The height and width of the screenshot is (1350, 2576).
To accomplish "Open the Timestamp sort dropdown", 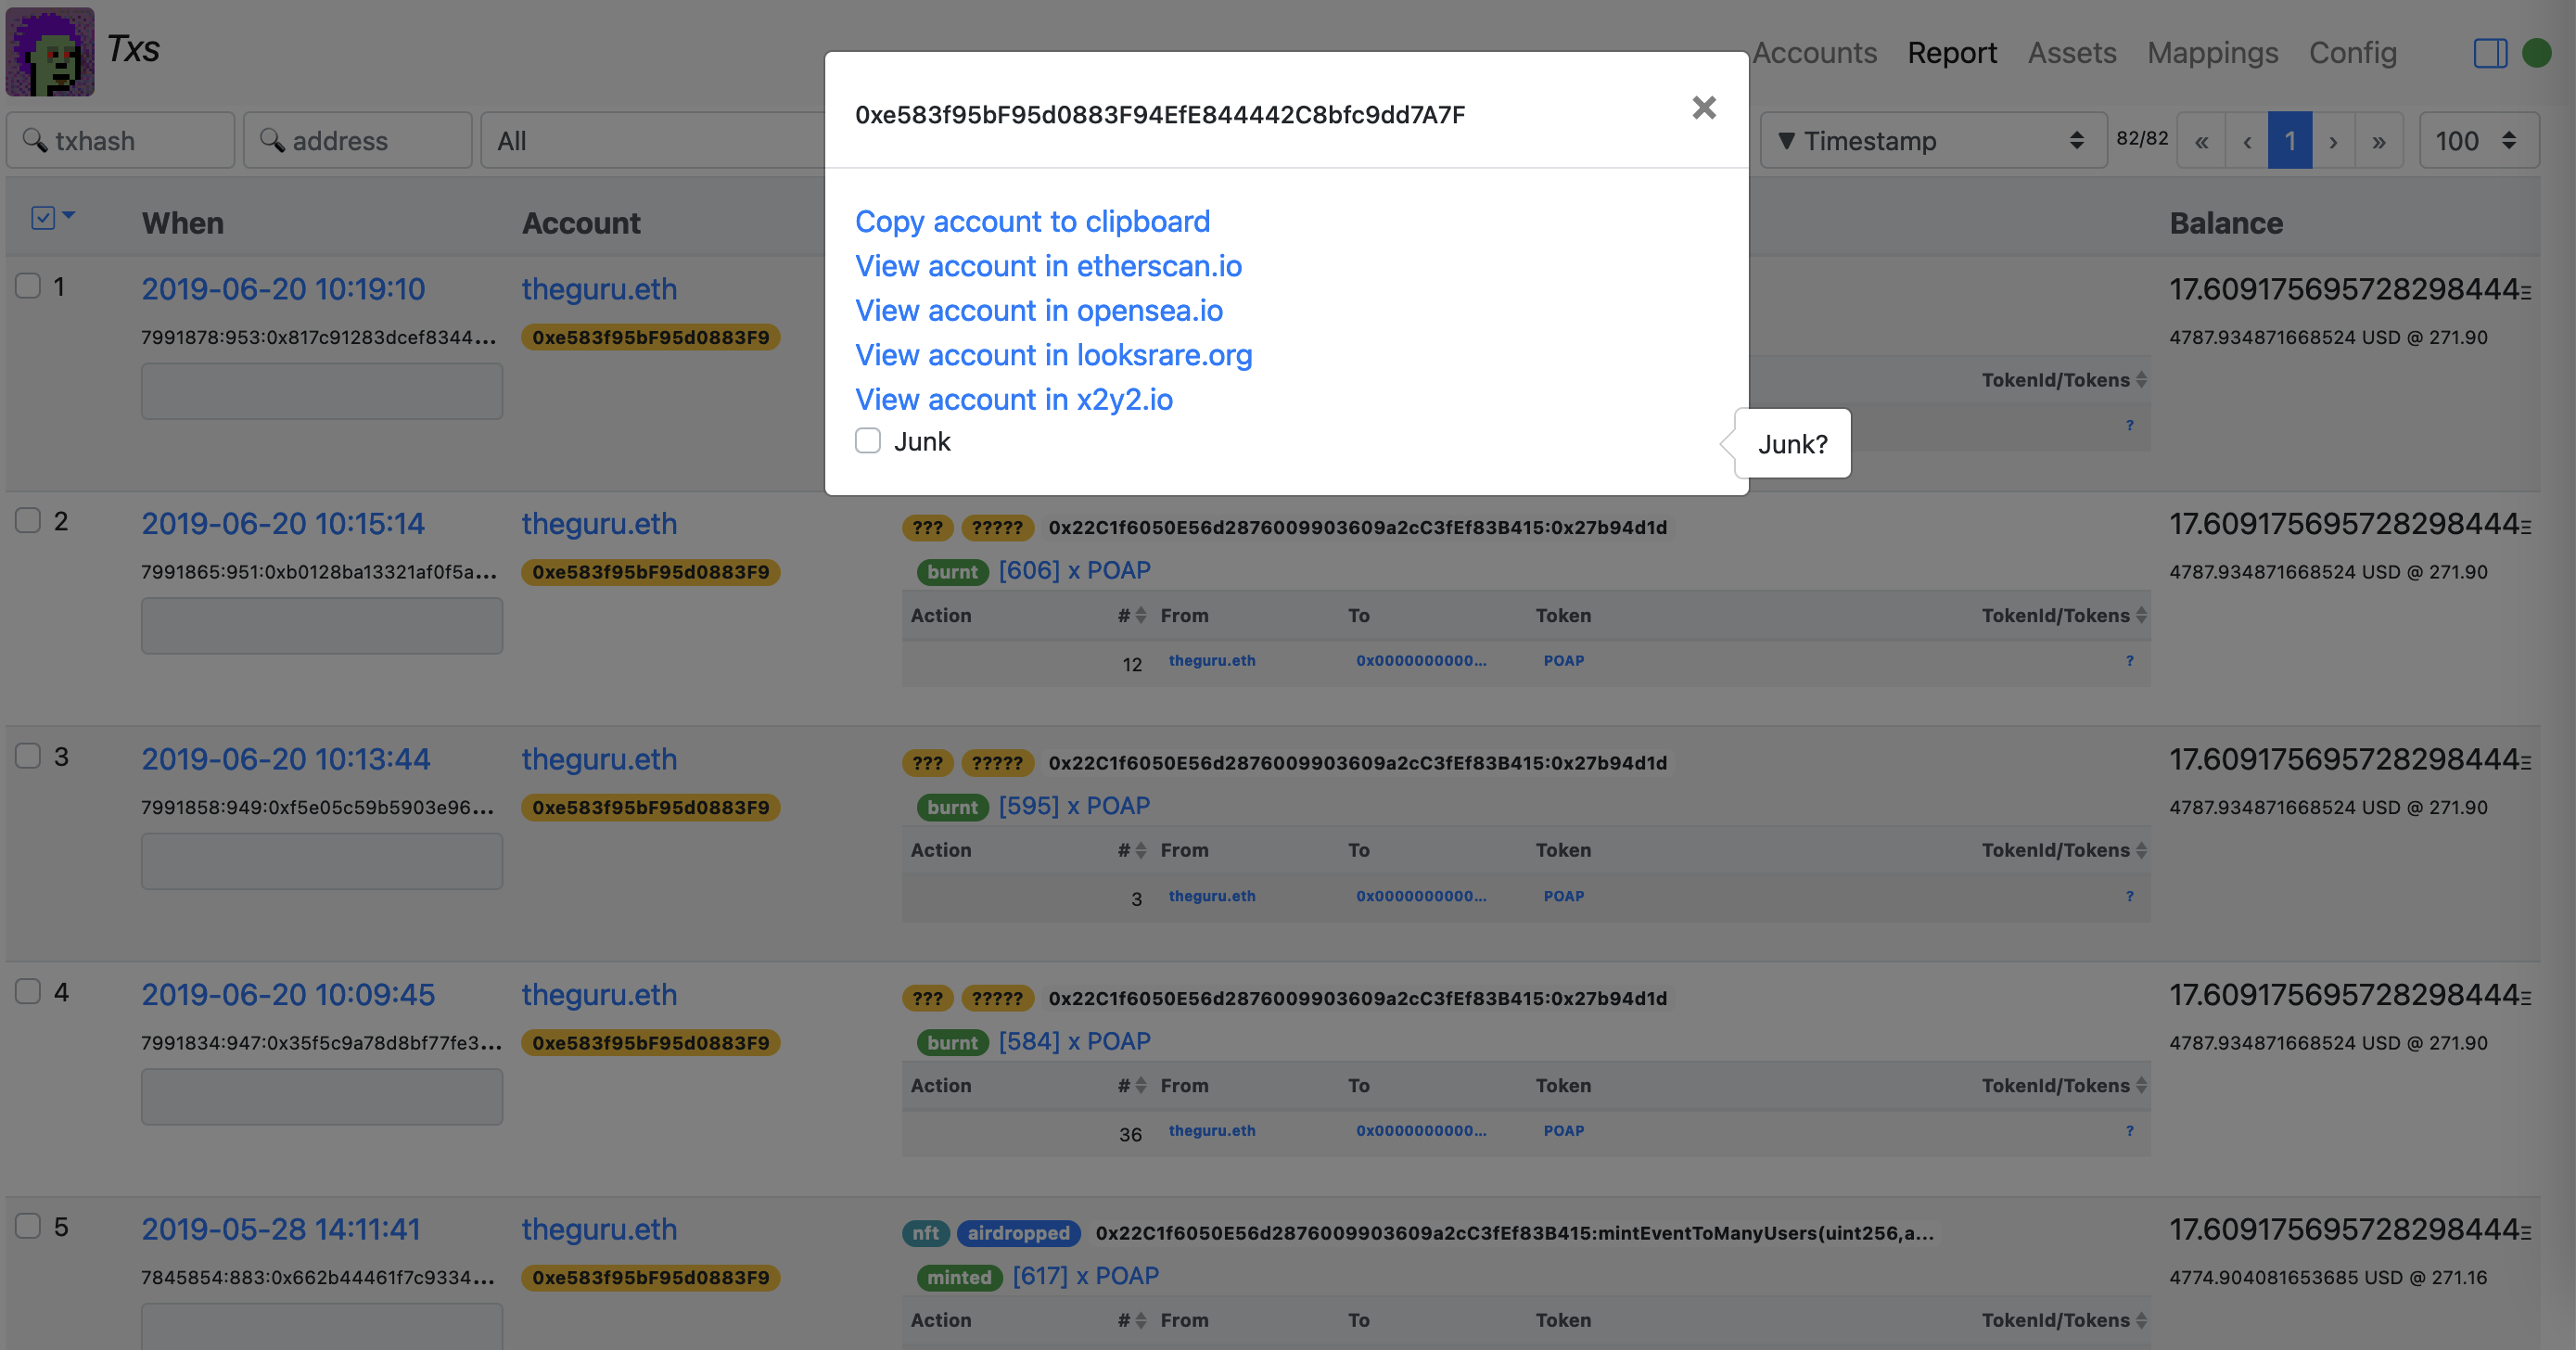I will tap(1932, 141).
